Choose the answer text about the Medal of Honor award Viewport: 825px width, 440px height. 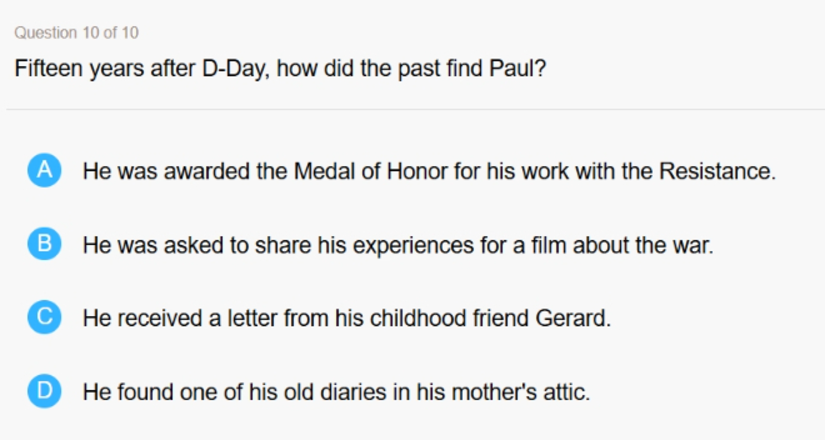429,171
